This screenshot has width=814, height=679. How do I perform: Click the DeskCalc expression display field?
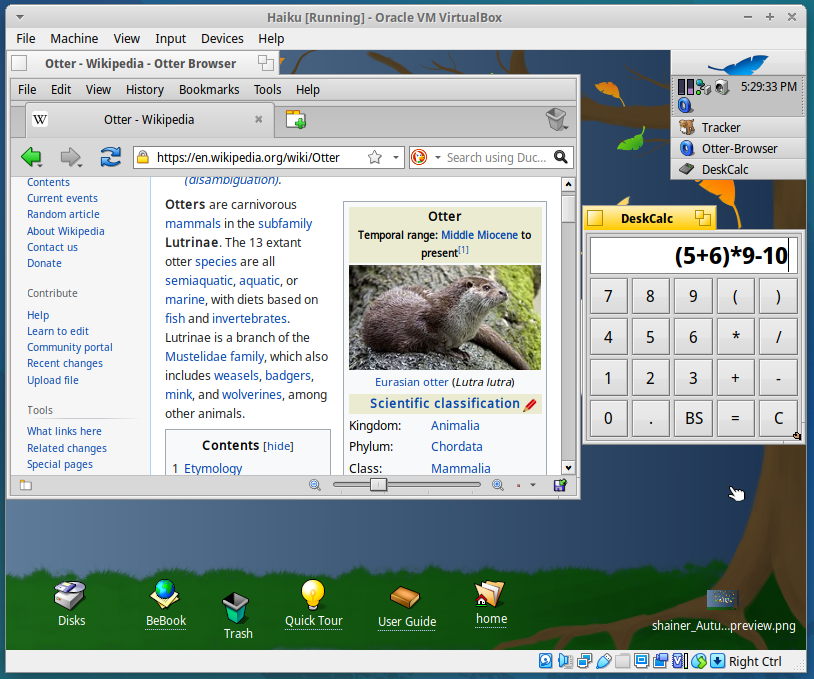coord(694,255)
